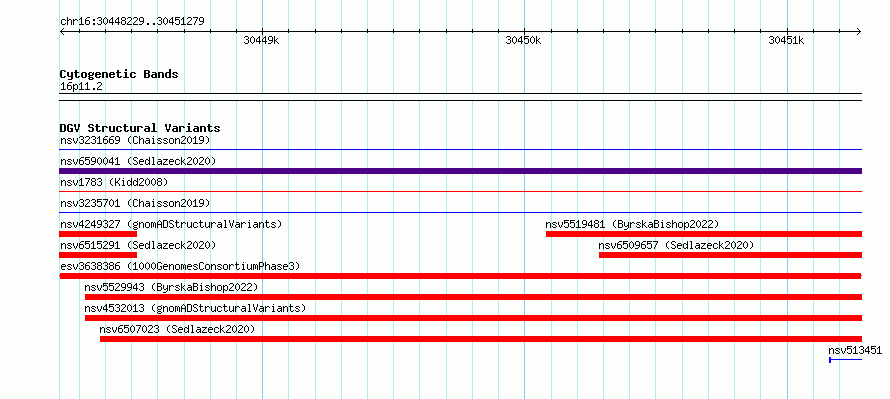Select the red bar beneath nsv6509657
The image size is (890, 399).
coord(731,255)
